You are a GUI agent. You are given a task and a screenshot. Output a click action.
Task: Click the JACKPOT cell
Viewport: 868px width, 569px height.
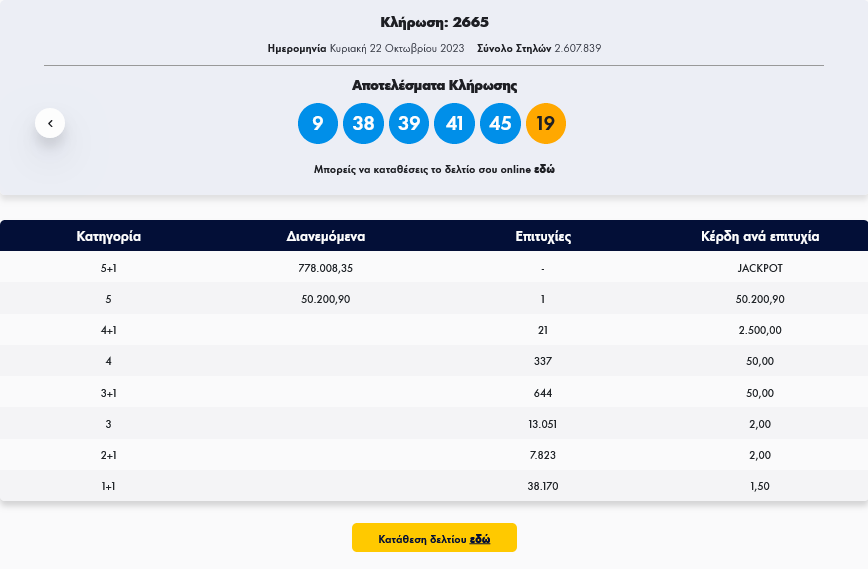click(x=760, y=268)
